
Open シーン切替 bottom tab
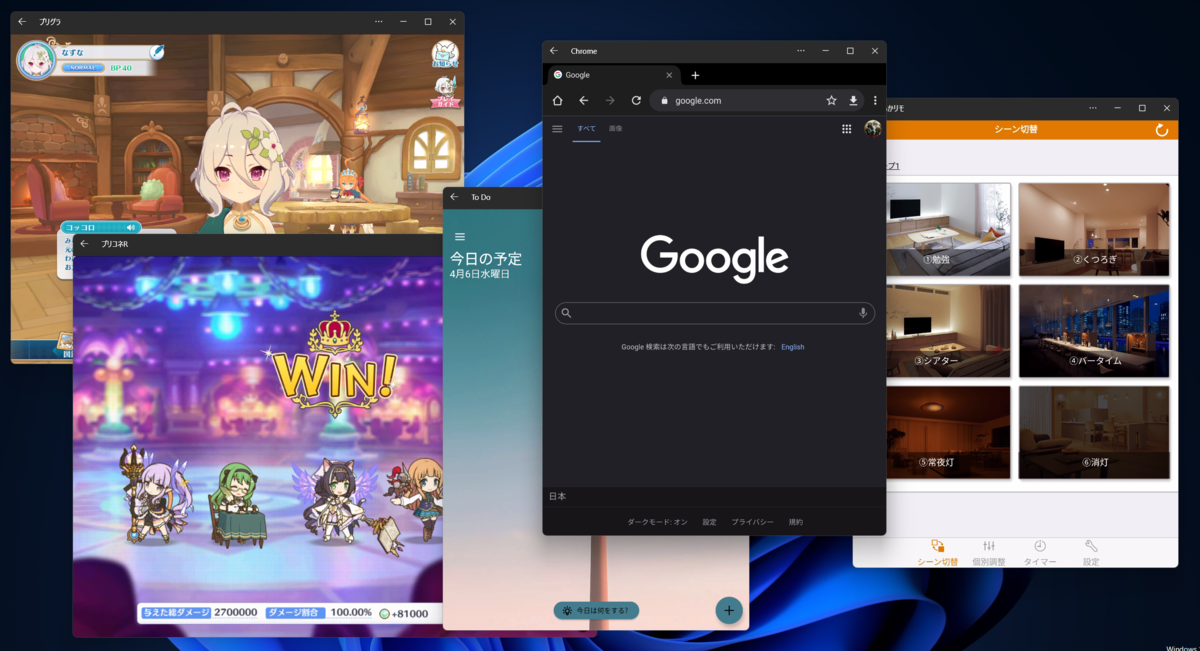click(937, 553)
